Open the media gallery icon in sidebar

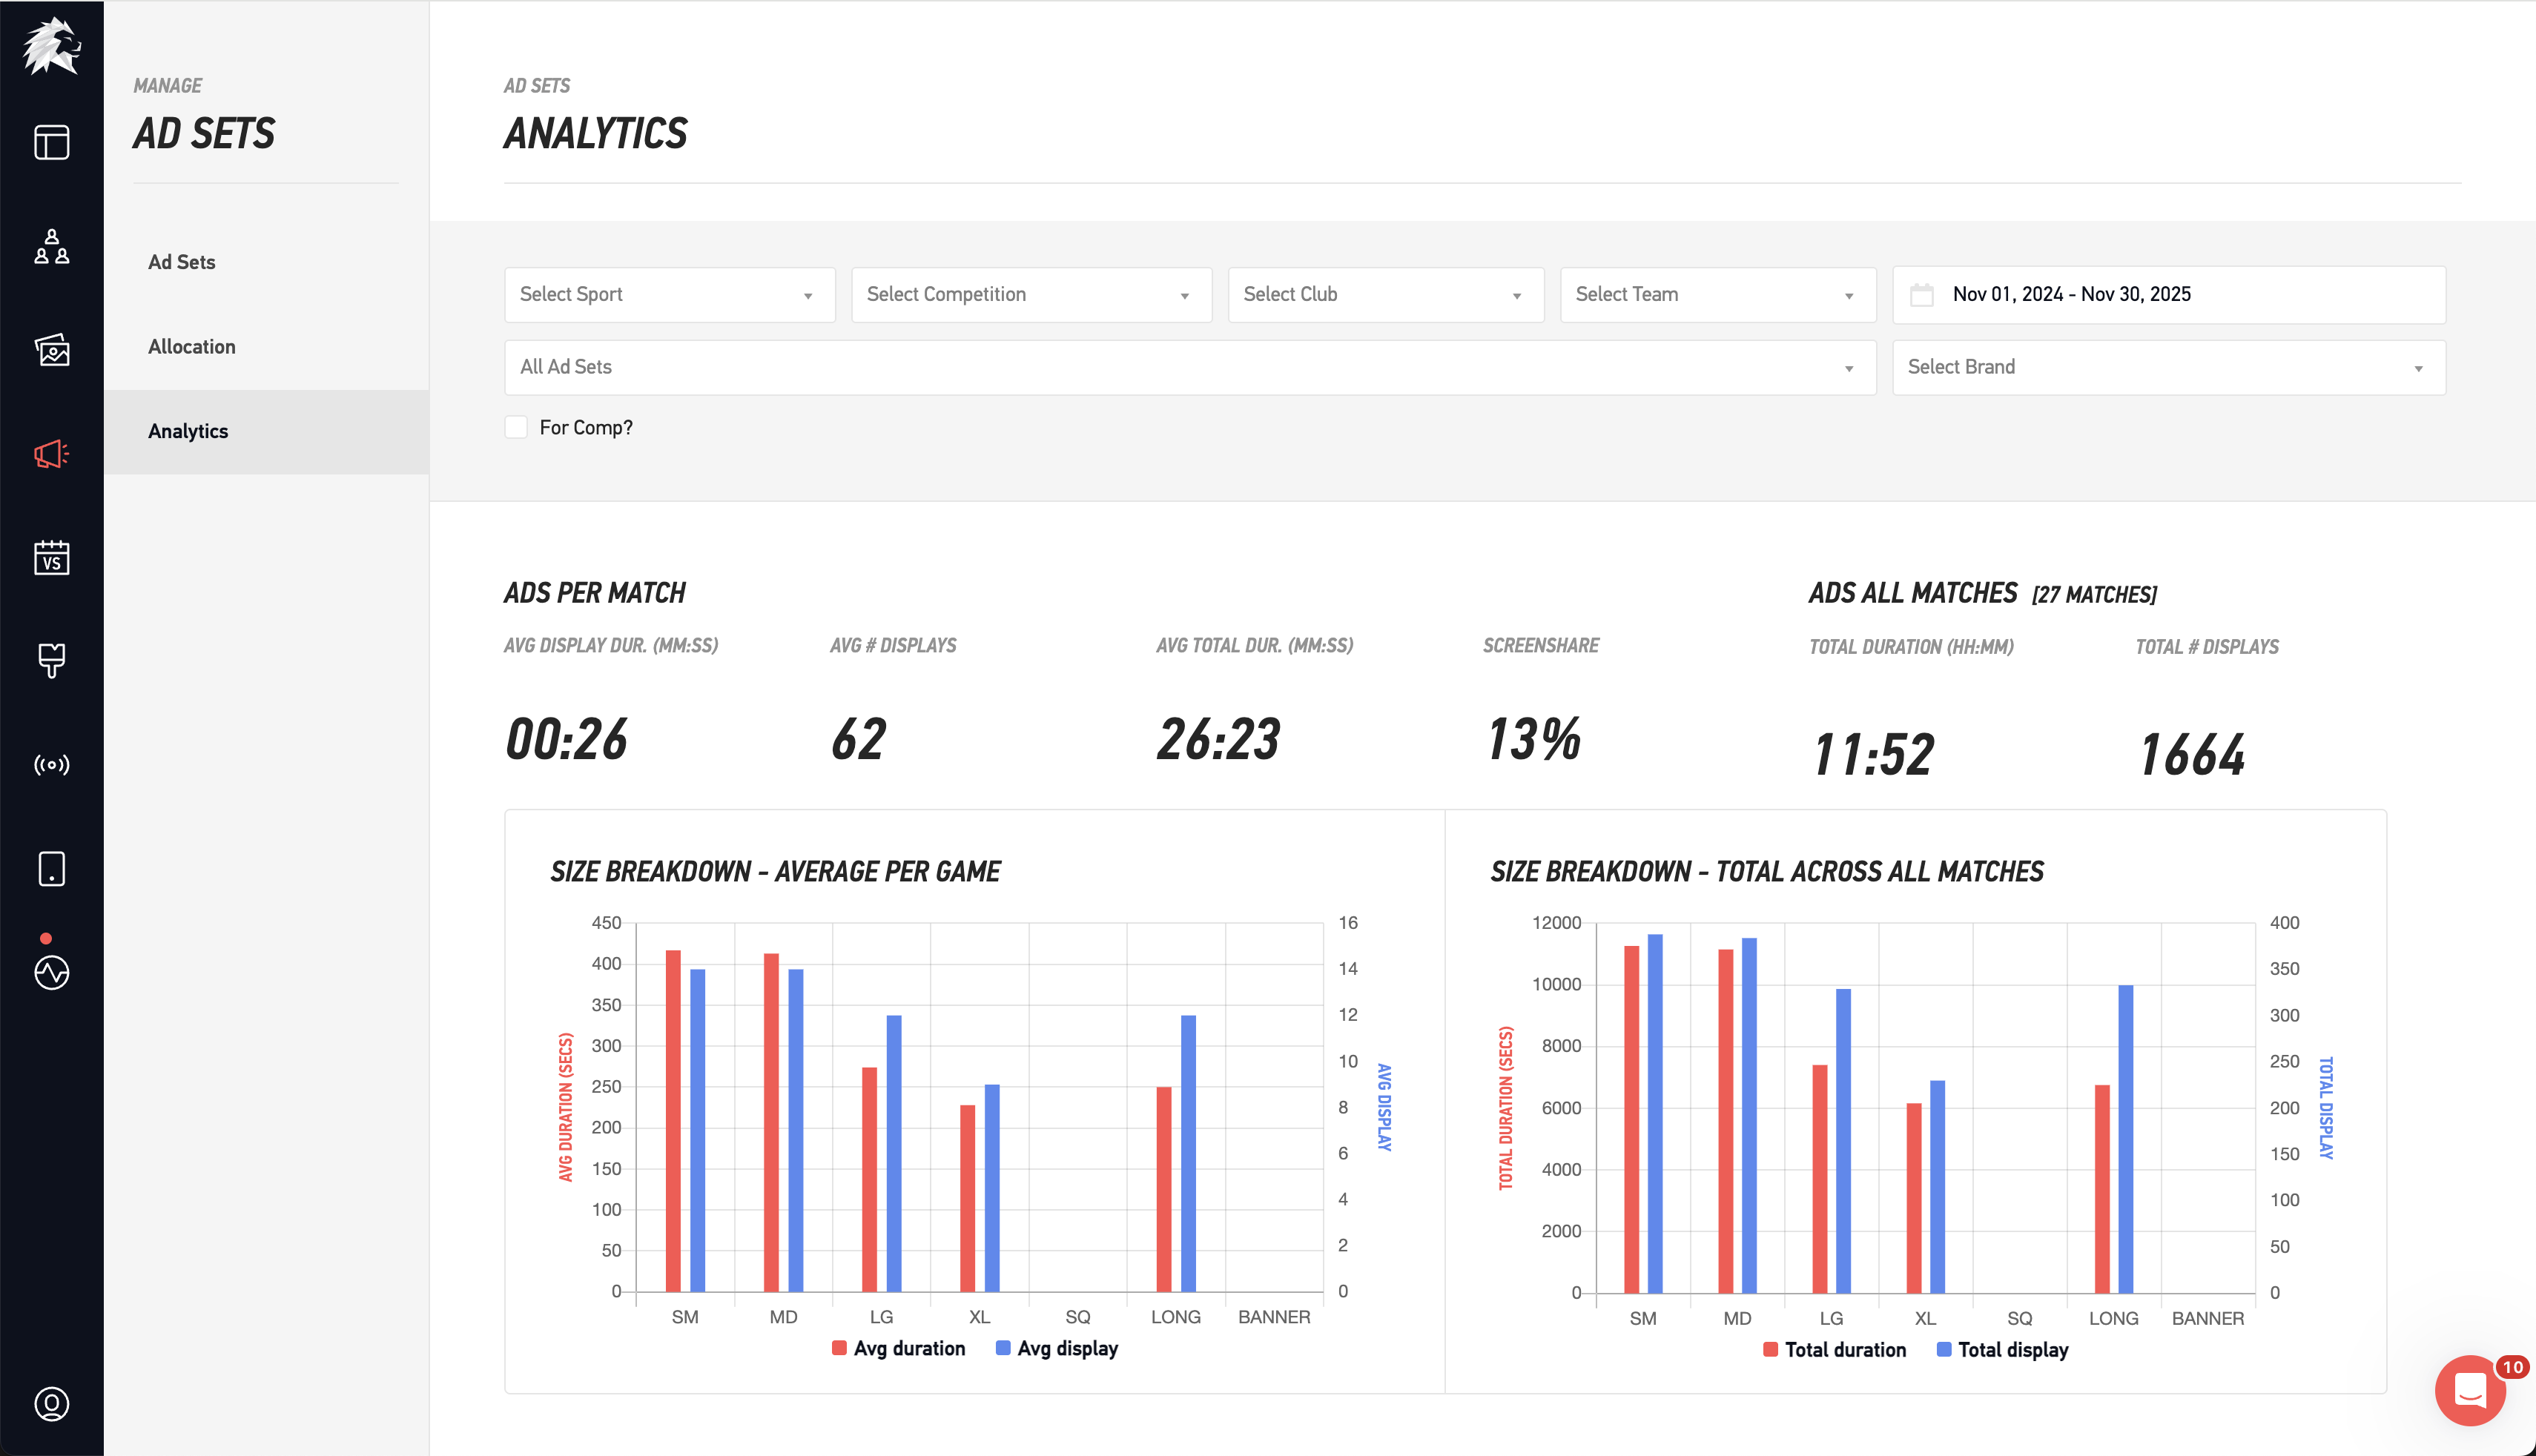(51, 351)
